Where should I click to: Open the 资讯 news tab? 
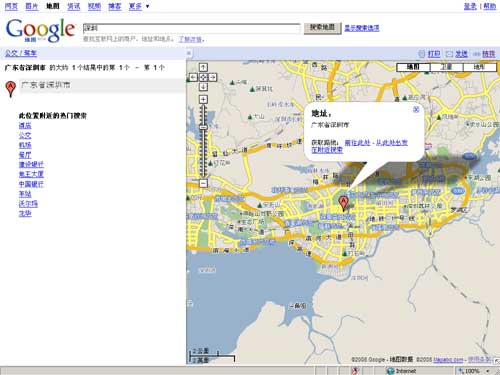[74, 6]
